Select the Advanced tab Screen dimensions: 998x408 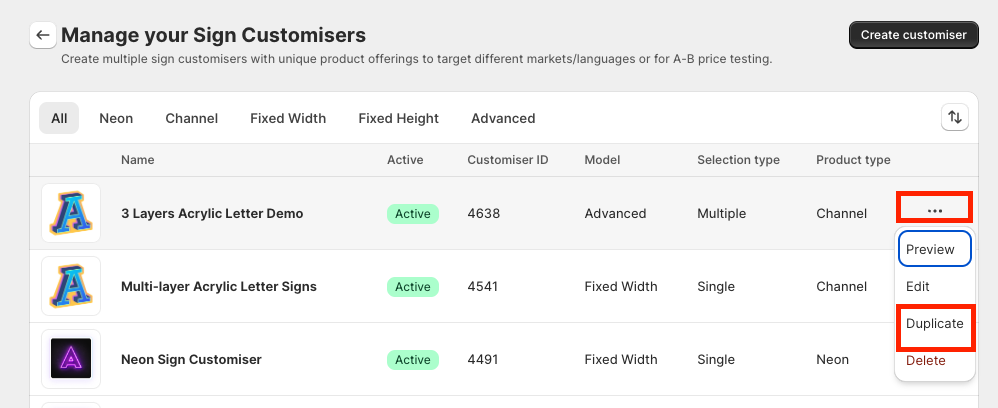pyautogui.click(x=503, y=118)
